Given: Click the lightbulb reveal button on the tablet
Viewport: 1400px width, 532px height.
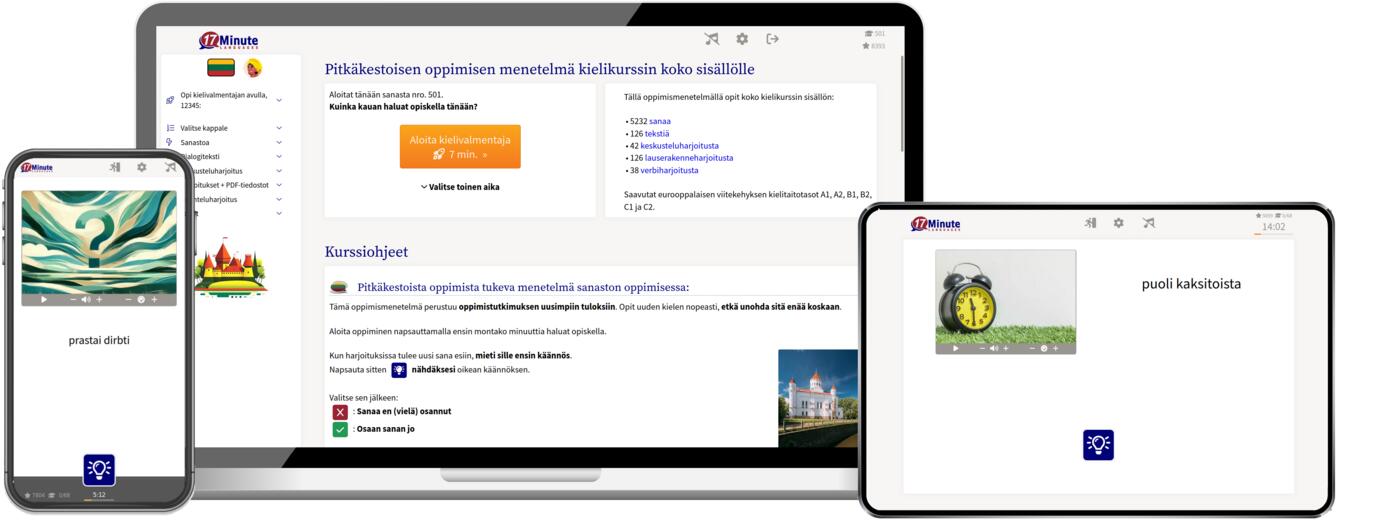Looking at the screenshot, I should pyautogui.click(x=1098, y=445).
